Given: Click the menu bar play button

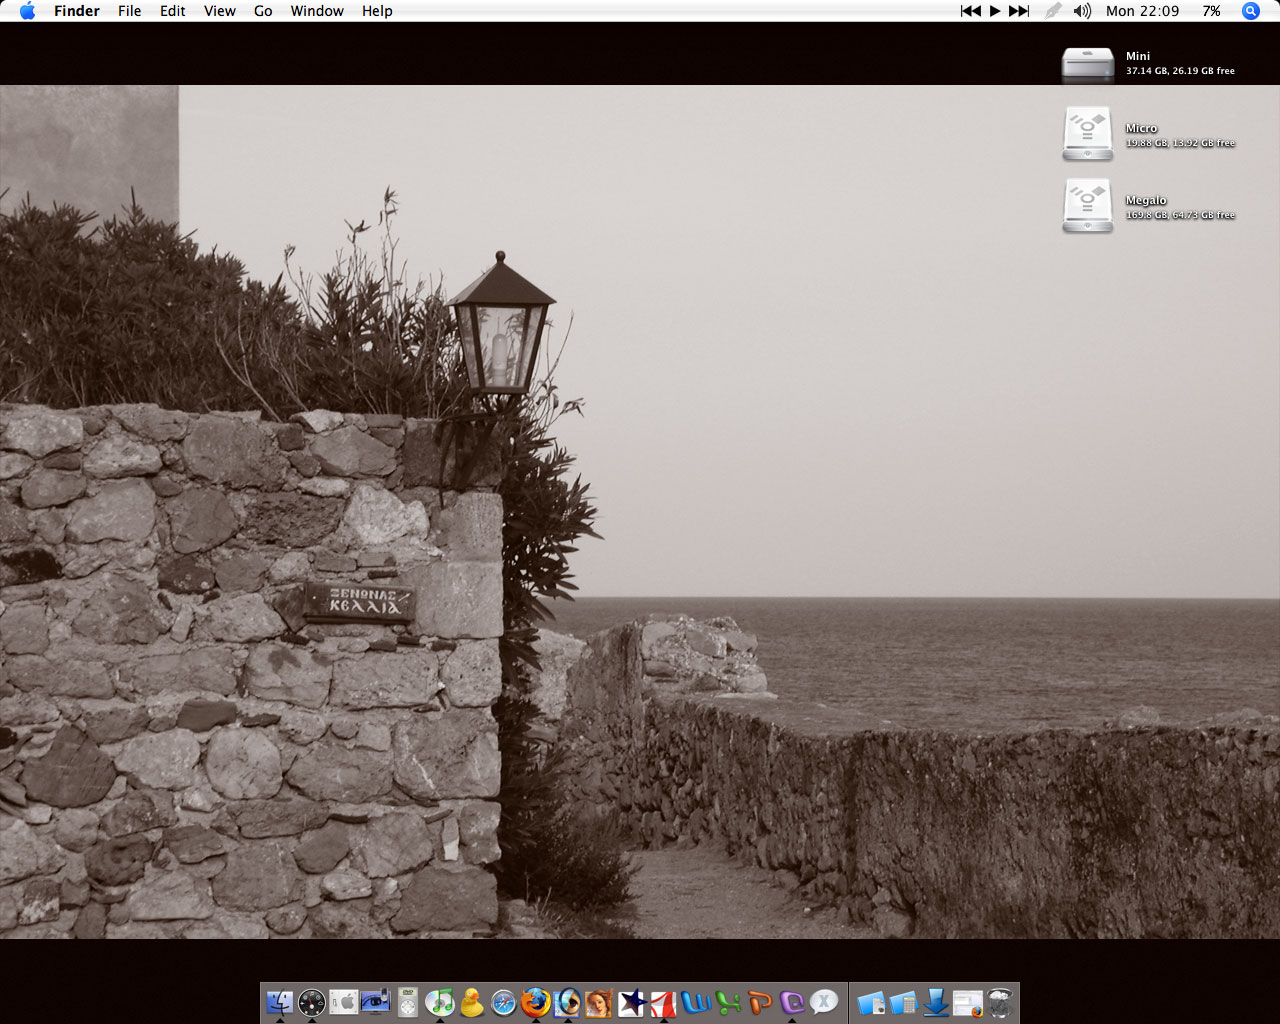Looking at the screenshot, I should [995, 11].
